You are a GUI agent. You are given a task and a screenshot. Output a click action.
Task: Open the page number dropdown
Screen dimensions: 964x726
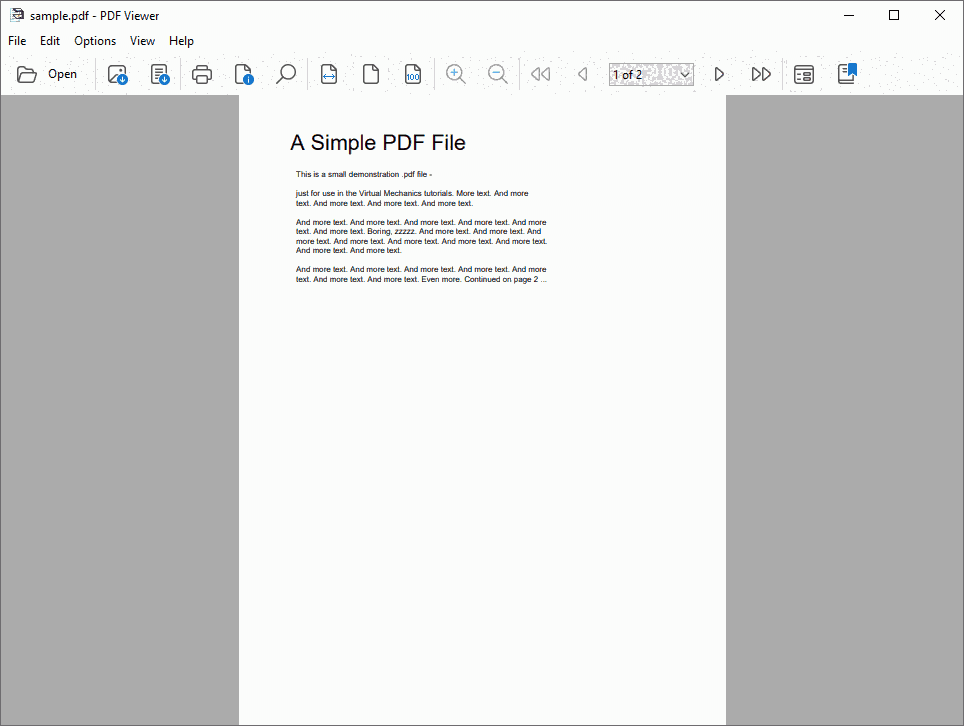click(x=685, y=73)
